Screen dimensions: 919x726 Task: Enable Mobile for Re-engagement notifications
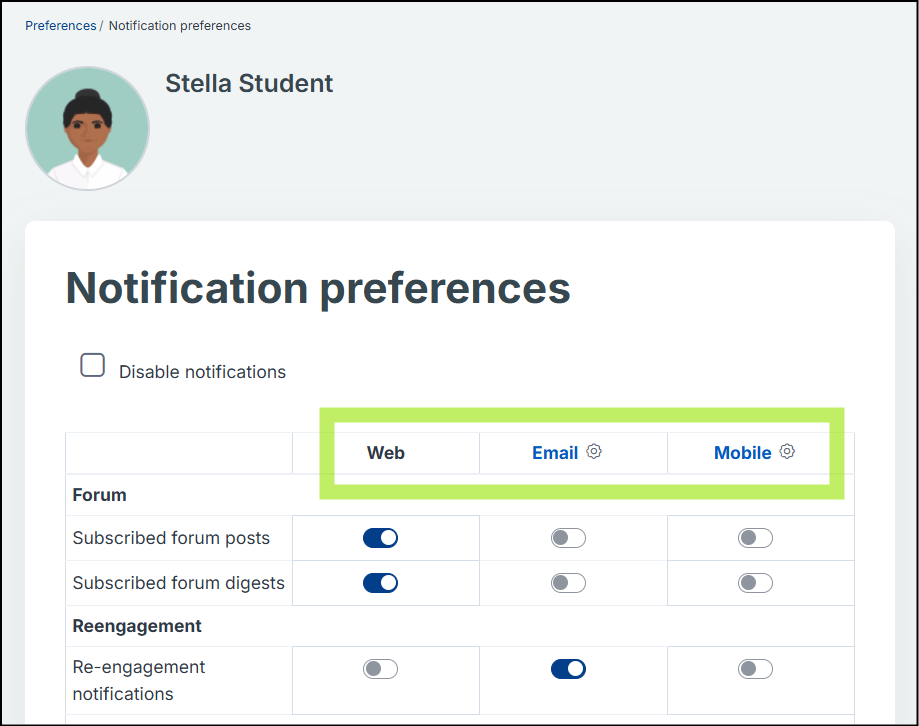[x=755, y=669]
